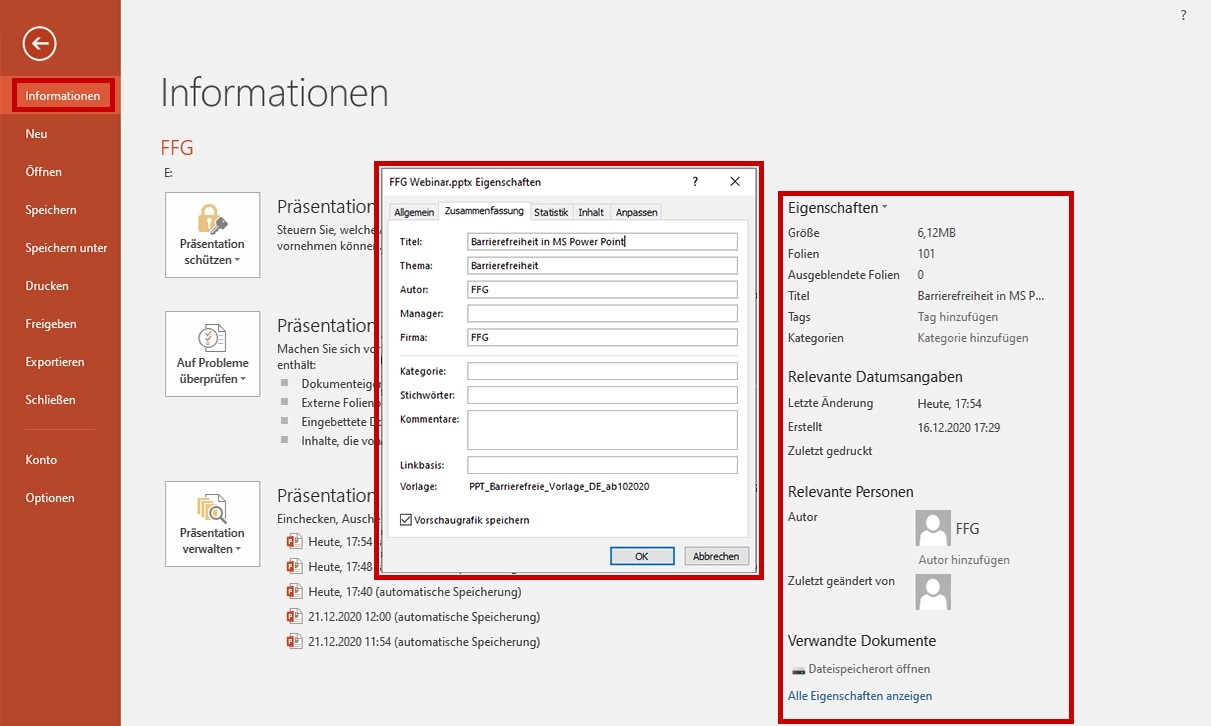Select Exportieren in the sidebar

coord(55,362)
